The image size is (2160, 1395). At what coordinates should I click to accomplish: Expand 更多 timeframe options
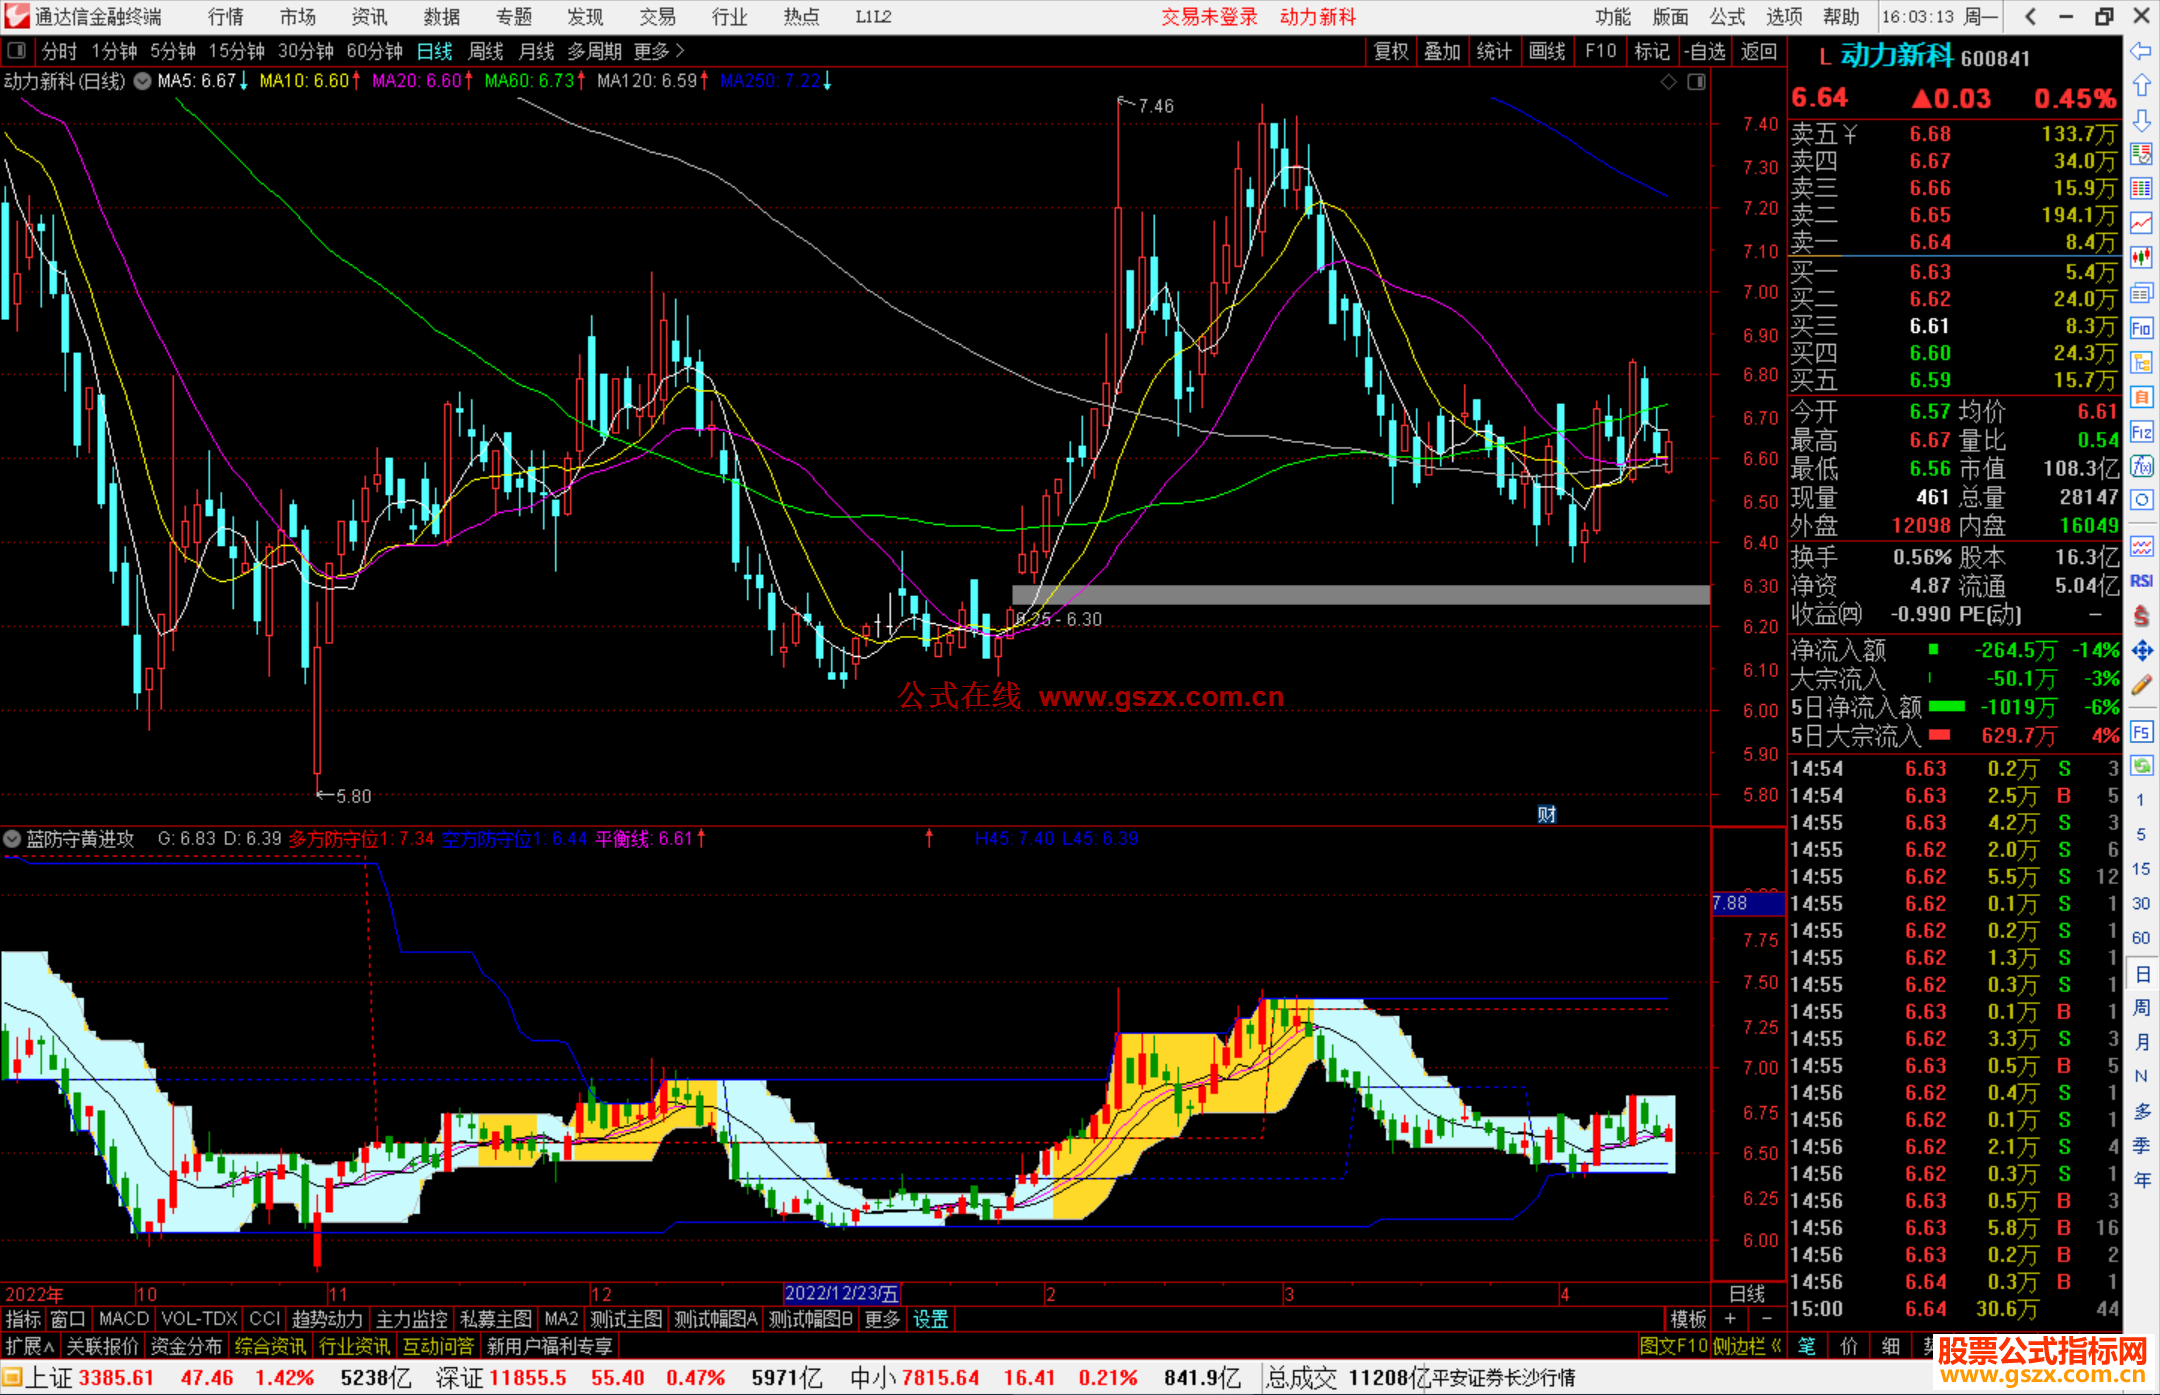(x=658, y=51)
